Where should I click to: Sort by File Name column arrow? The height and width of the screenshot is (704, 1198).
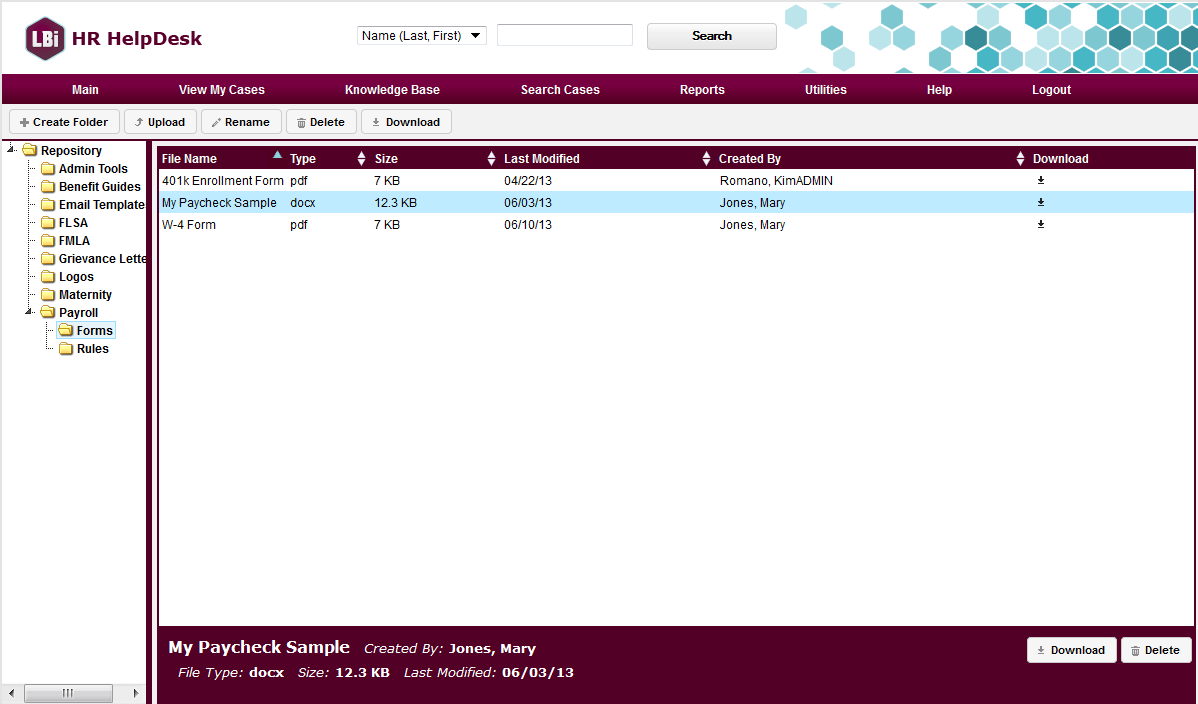(277, 155)
